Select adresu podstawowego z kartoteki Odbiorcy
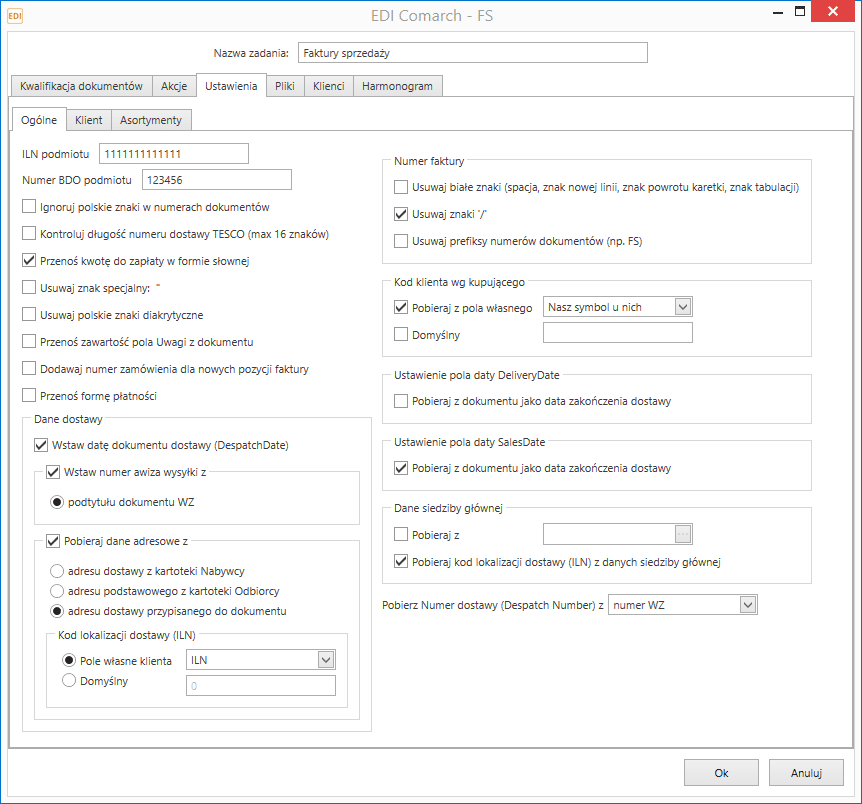Screen dimensions: 862x804 pyautogui.click(x=57, y=591)
